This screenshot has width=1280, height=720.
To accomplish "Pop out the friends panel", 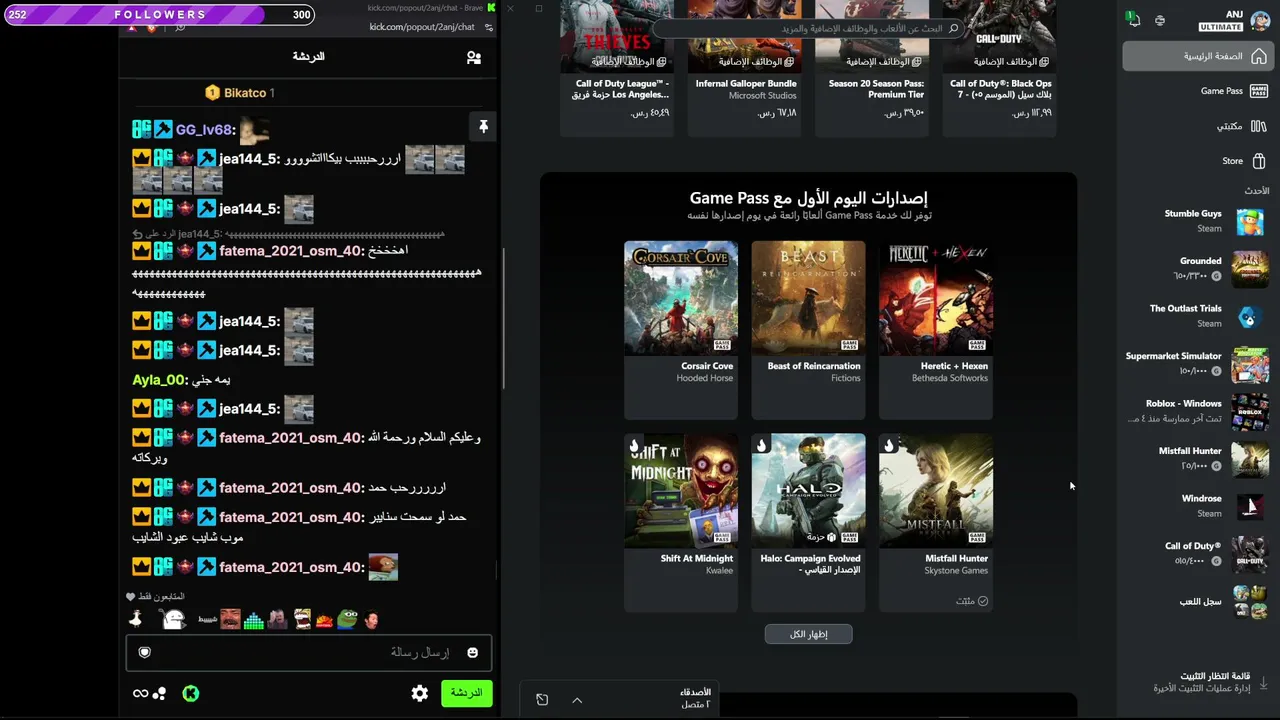I will [x=542, y=700].
